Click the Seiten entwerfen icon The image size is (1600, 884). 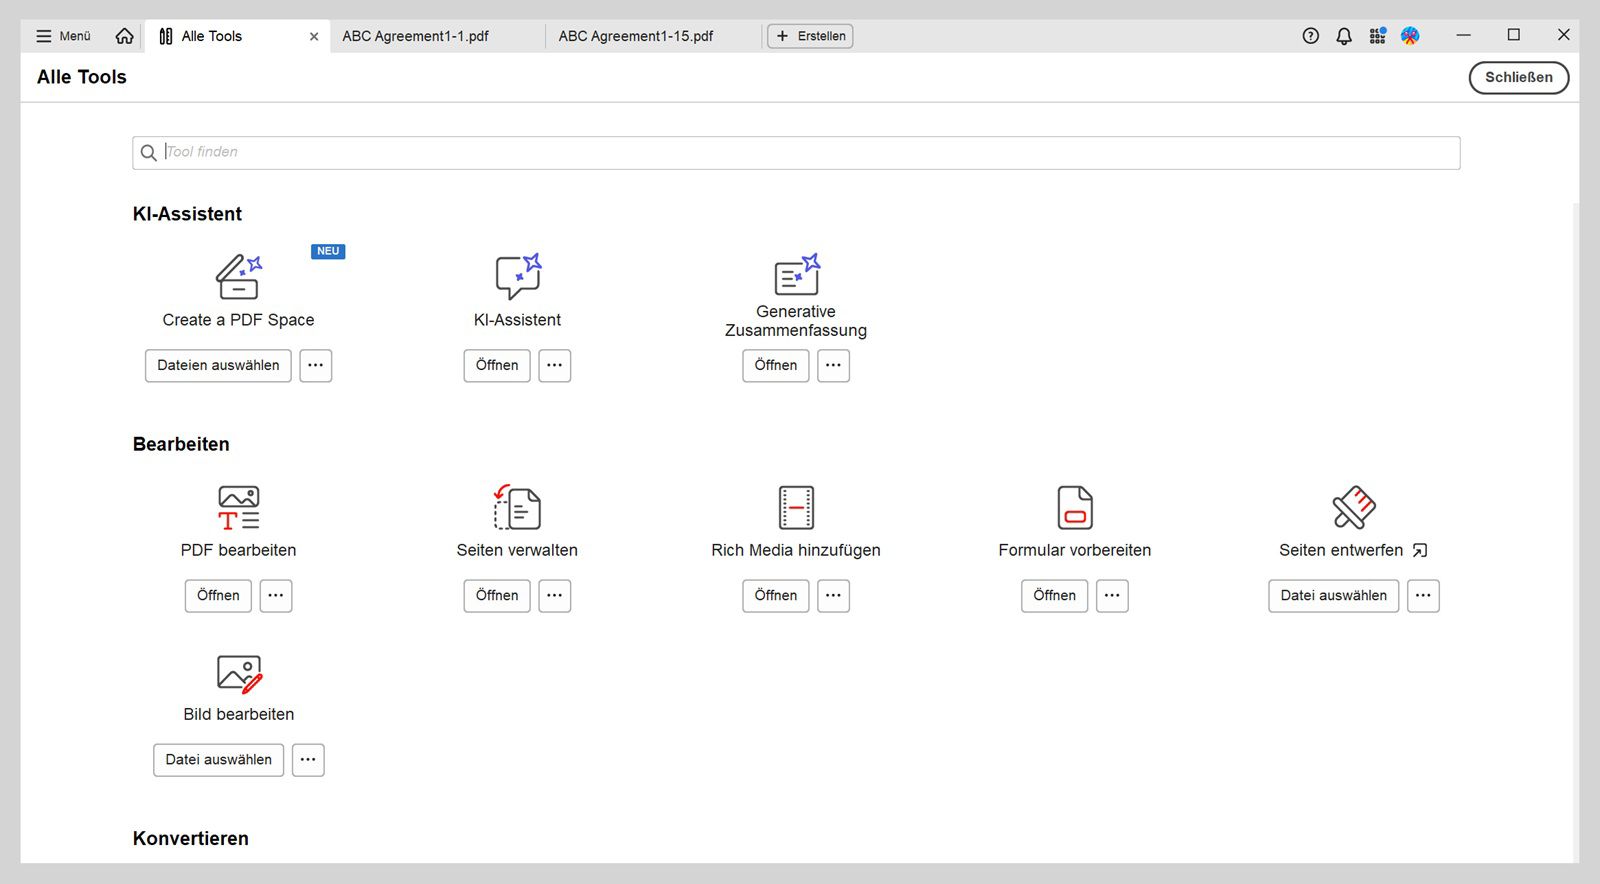coord(1354,508)
